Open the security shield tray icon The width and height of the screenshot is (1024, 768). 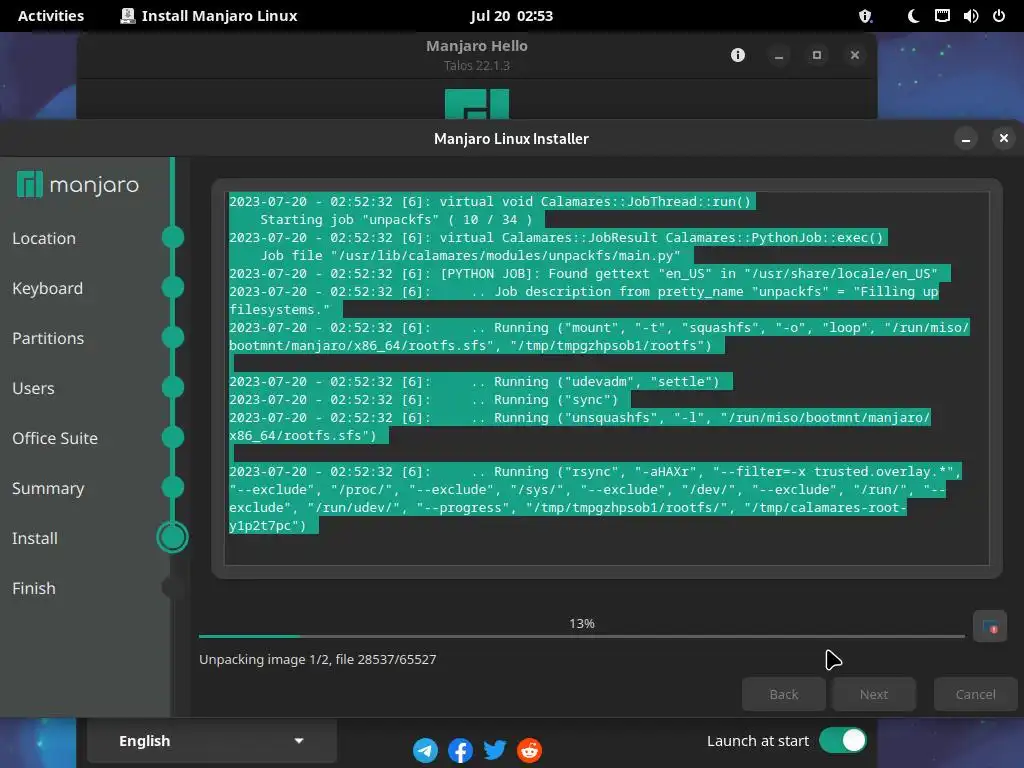(x=865, y=16)
